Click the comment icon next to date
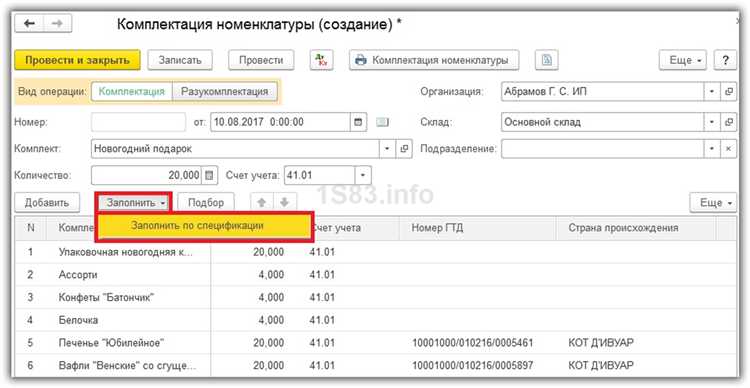Image resolution: width=750 pixels, height=388 pixels. tap(382, 122)
